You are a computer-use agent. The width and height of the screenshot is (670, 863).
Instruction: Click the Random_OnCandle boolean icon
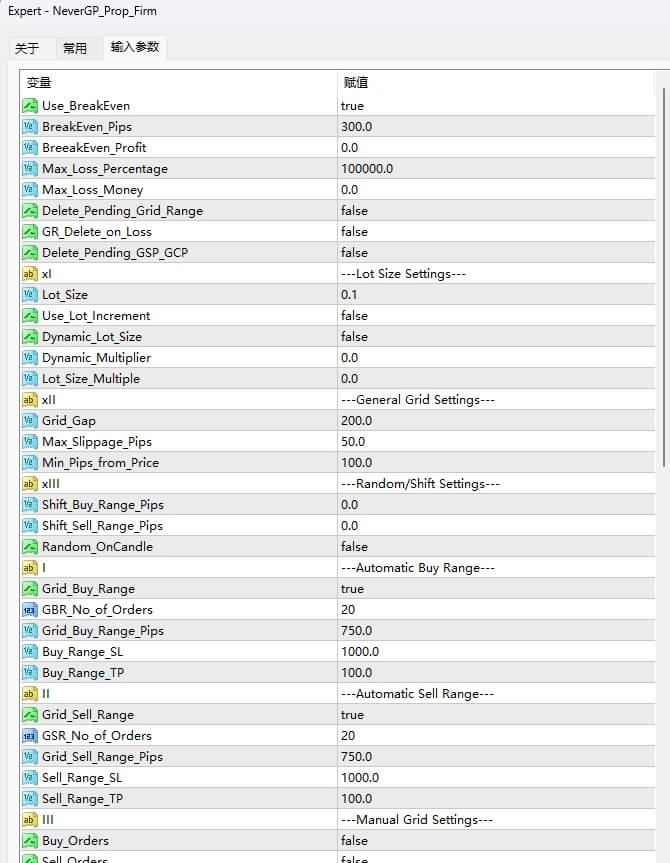coord(30,547)
